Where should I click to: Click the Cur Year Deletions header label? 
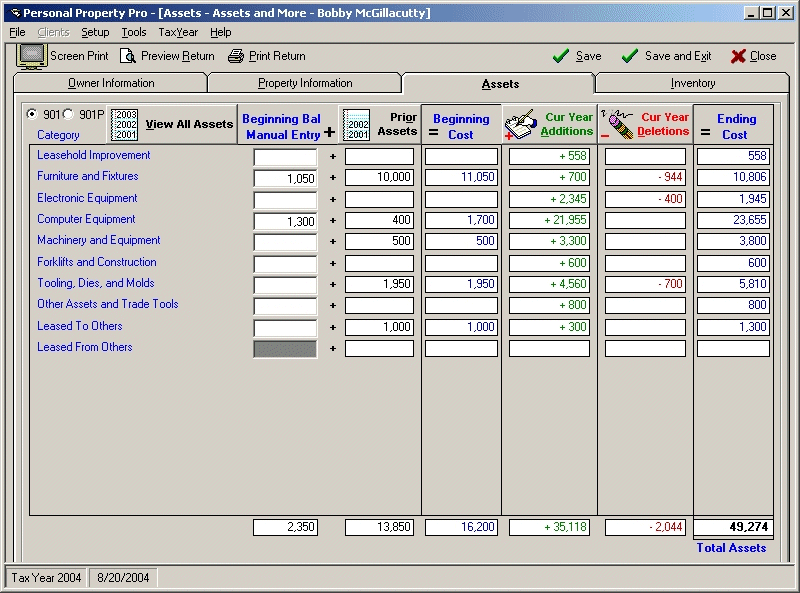(663, 124)
